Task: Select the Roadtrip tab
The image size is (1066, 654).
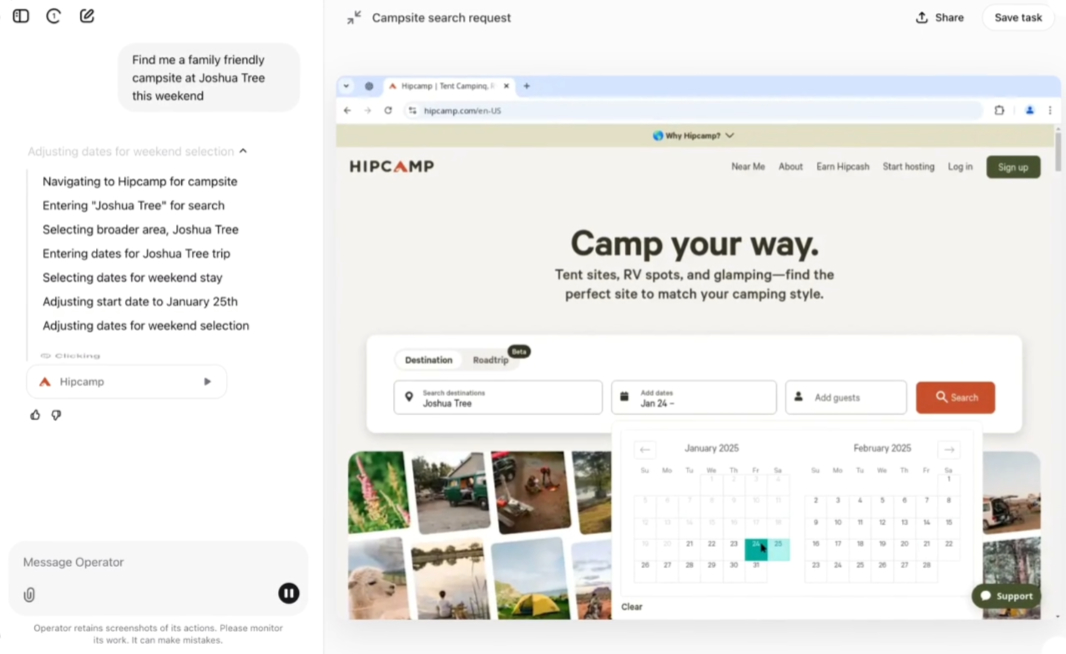Action: (x=490, y=360)
